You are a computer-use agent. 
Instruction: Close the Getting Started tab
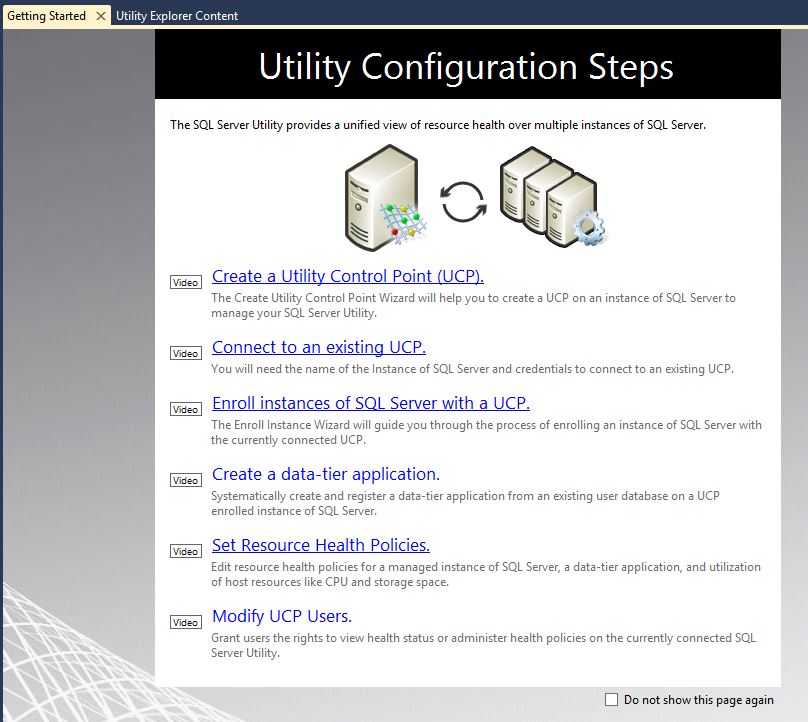point(101,16)
